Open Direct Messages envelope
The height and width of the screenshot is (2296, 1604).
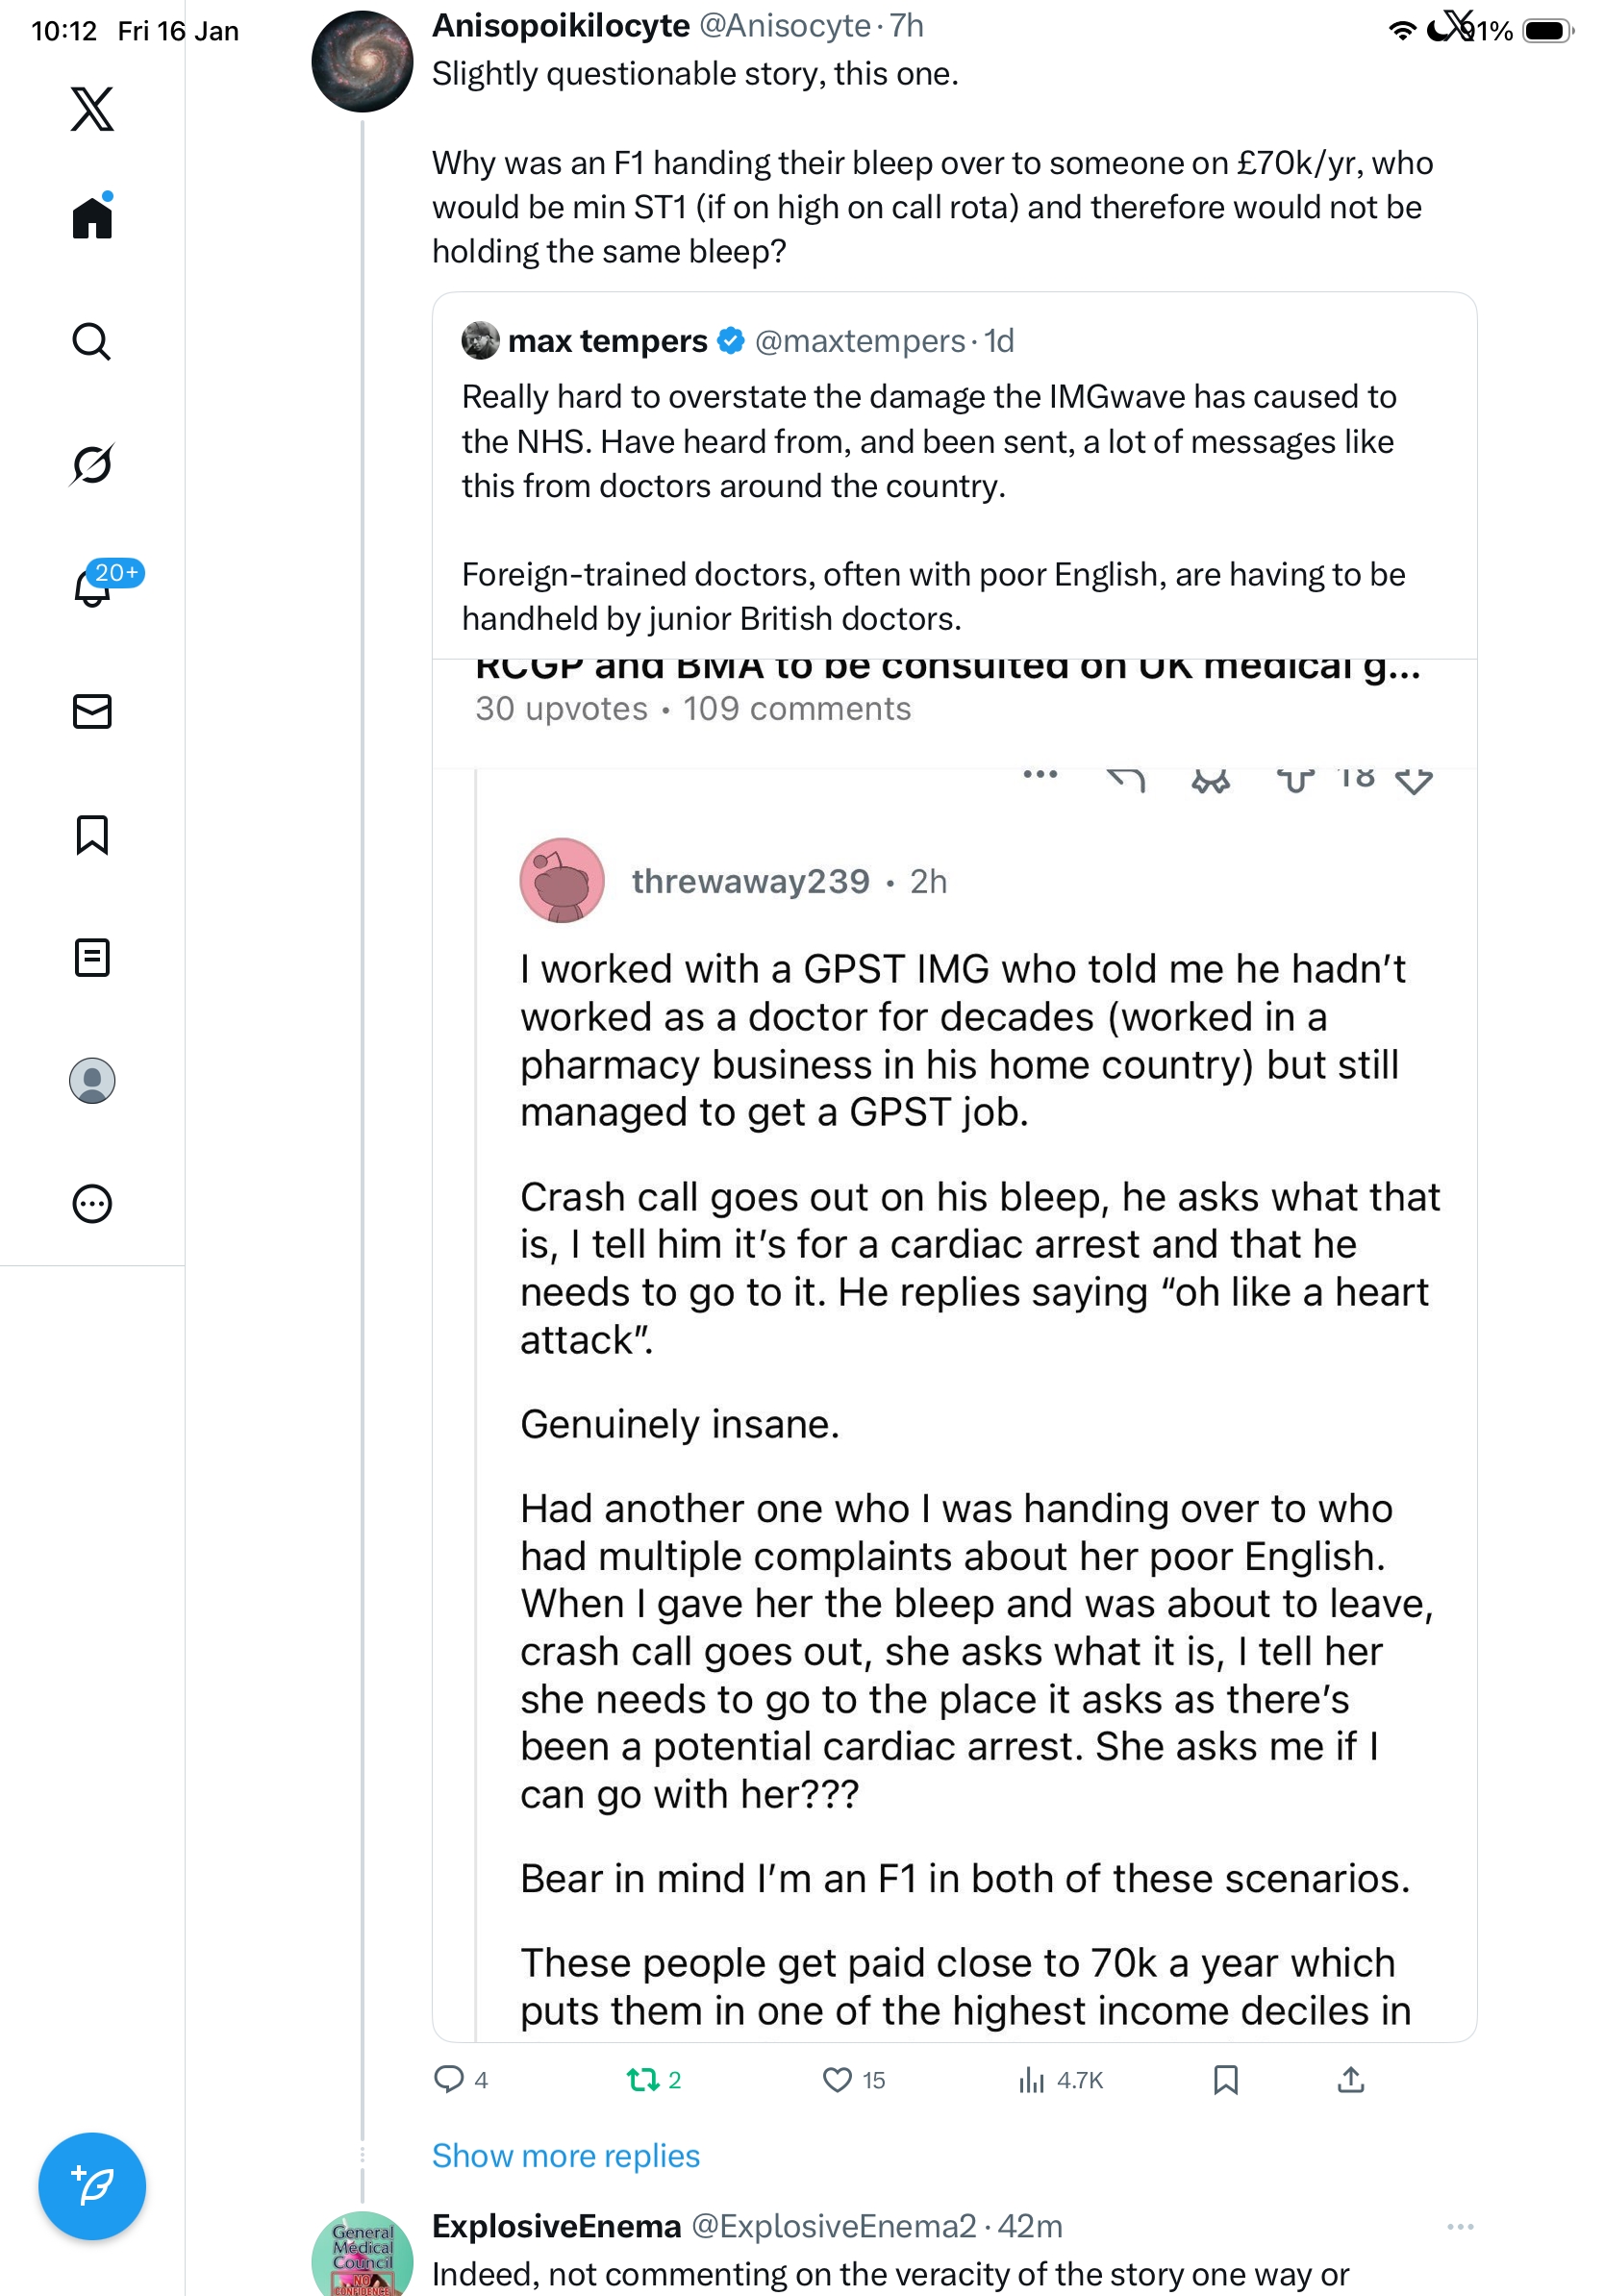point(92,711)
